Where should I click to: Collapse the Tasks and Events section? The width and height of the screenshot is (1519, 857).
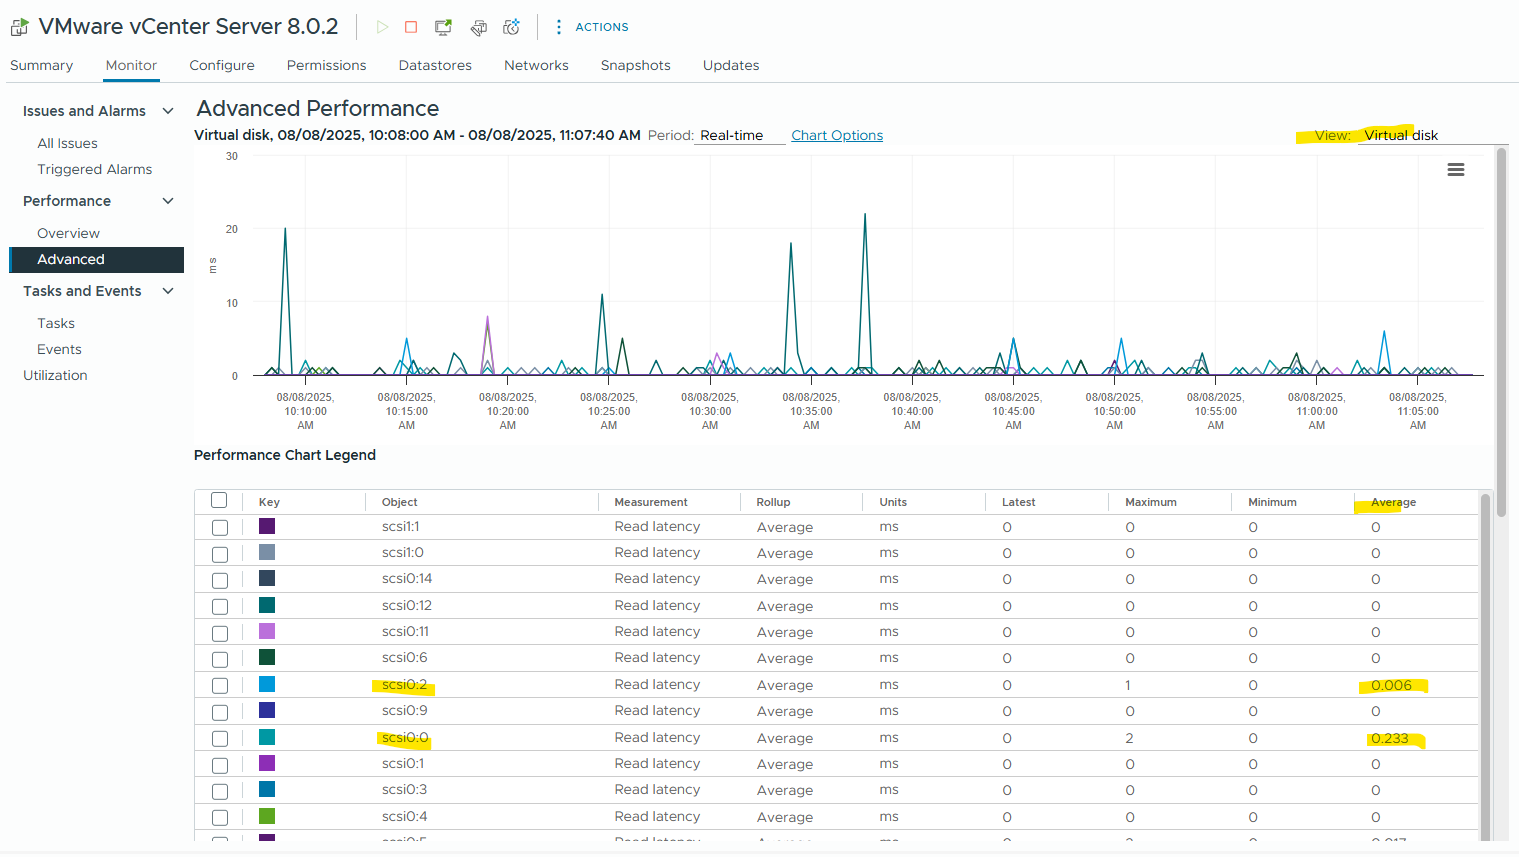point(168,291)
